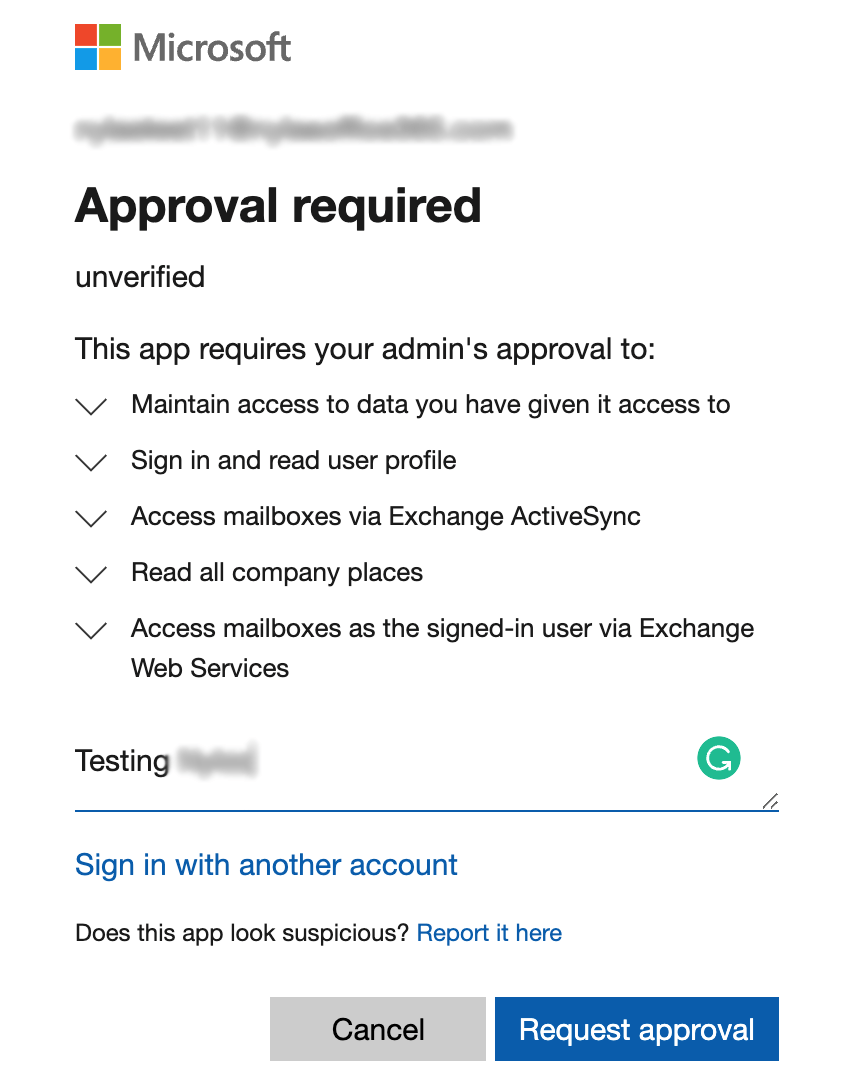Follow the 'Report it here' link
Viewport: 858px width, 1068px height.
[489, 933]
